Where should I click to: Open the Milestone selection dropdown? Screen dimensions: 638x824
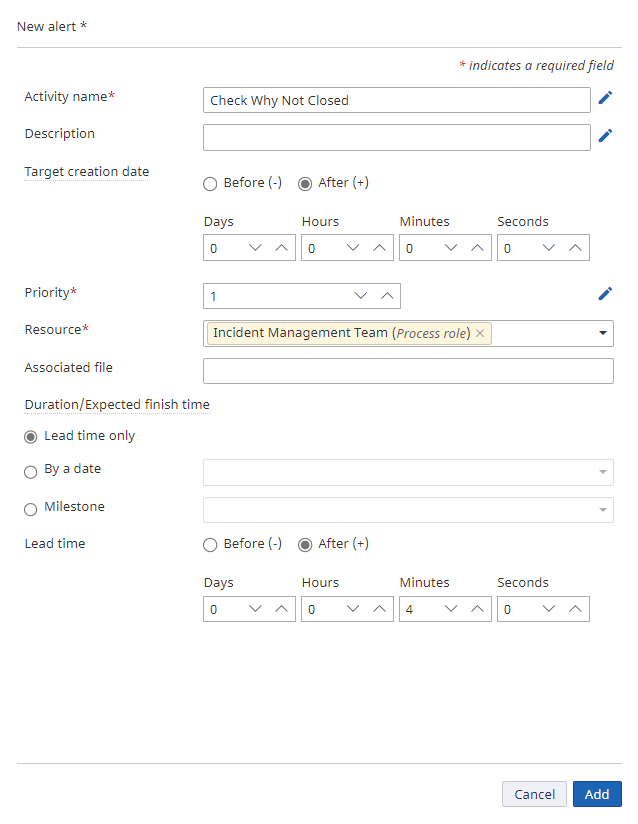pos(601,510)
